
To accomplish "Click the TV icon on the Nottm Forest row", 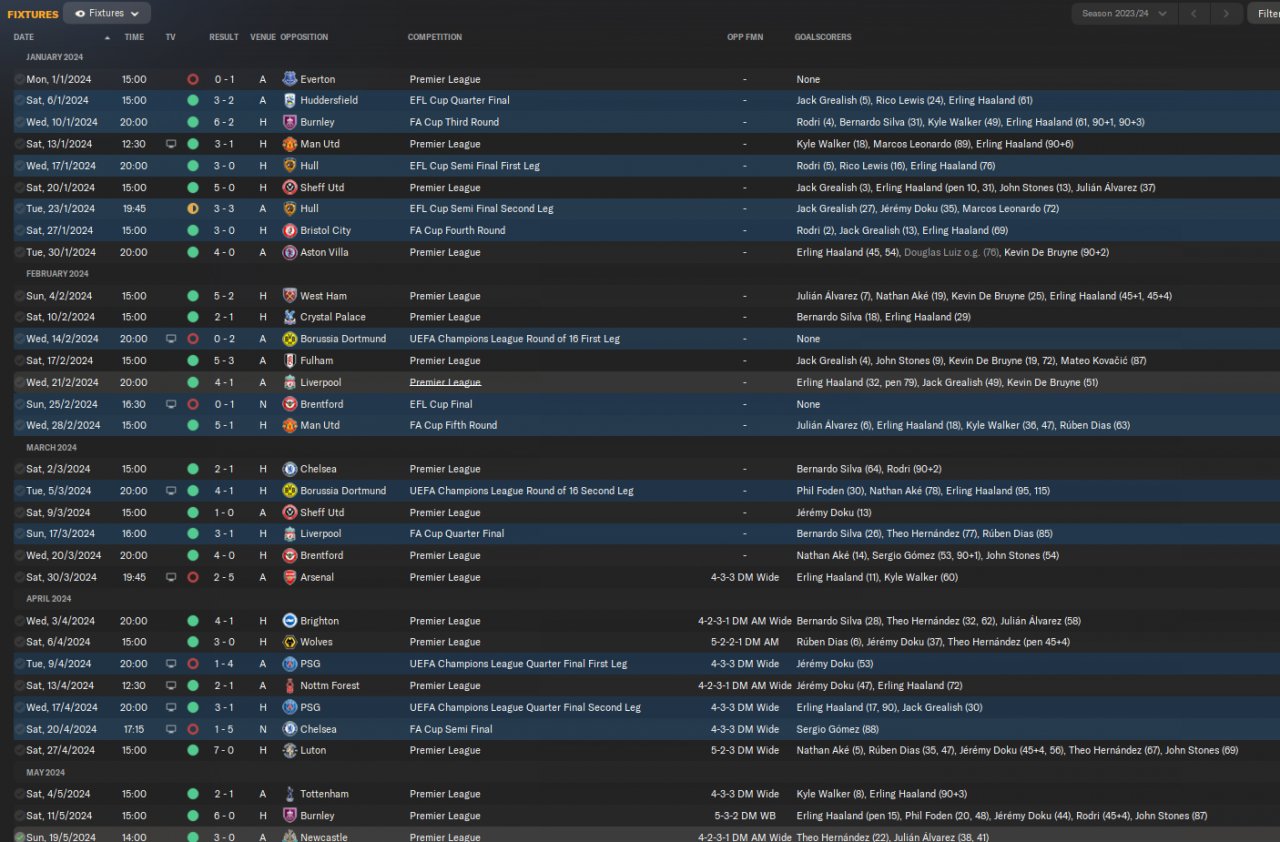I will click(x=171, y=686).
